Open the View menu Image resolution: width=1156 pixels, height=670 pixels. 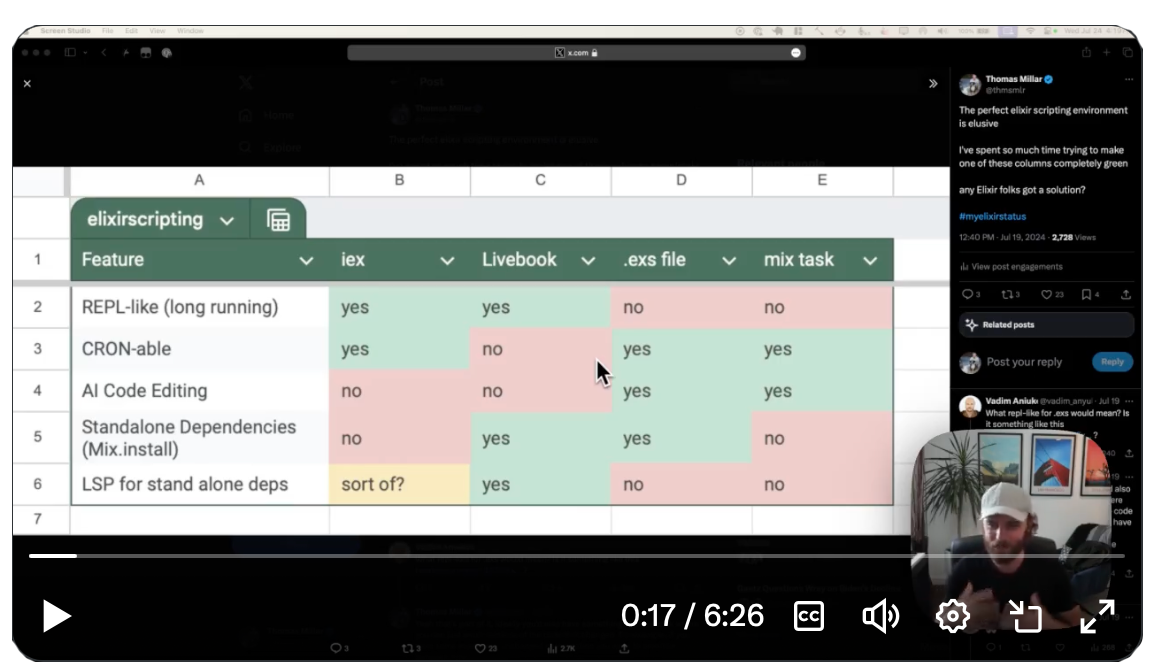click(x=157, y=31)
